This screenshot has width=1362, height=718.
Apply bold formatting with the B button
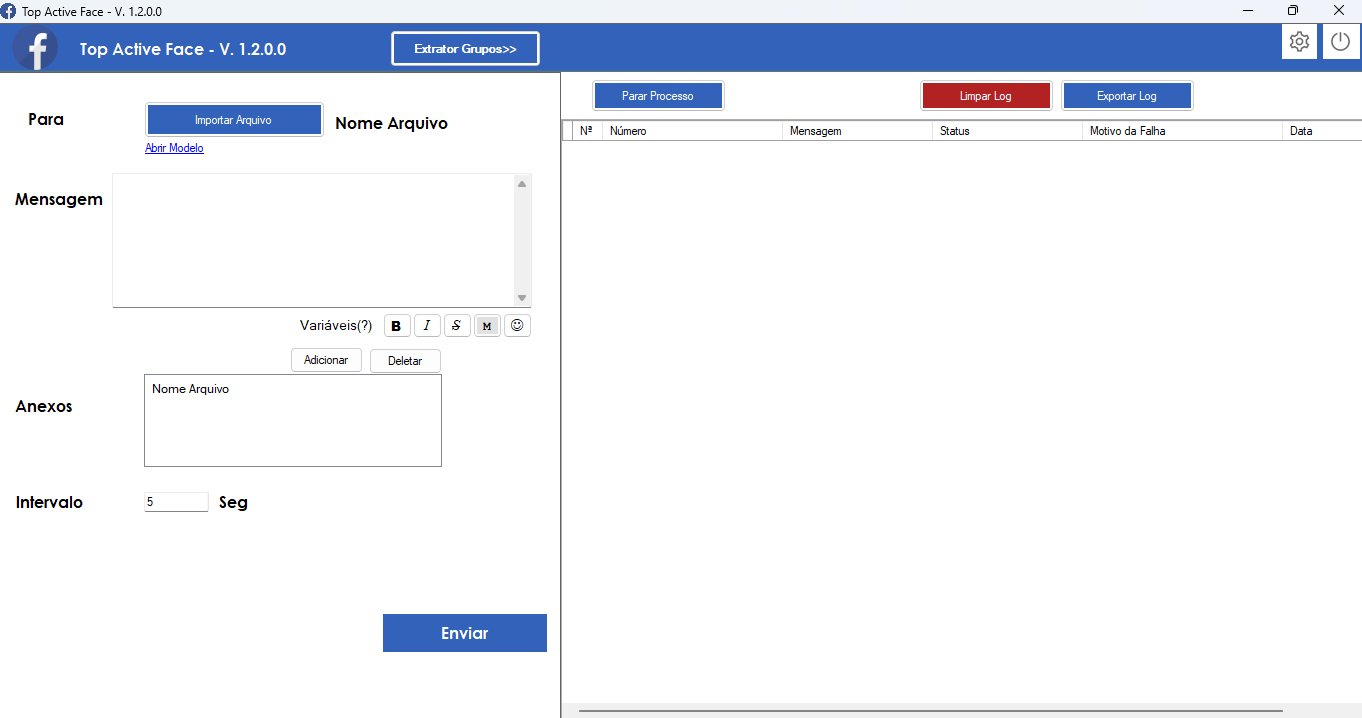pos(397,326)
